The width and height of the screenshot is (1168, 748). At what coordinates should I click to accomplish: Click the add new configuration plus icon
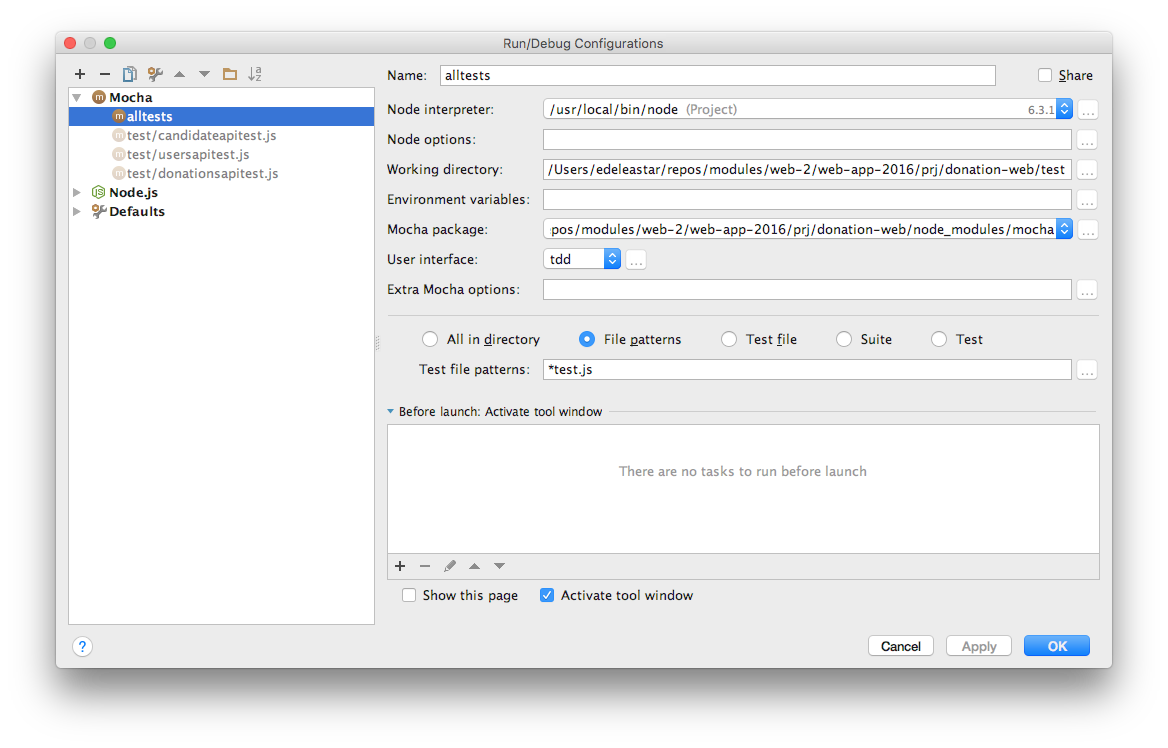pos(80,74)
